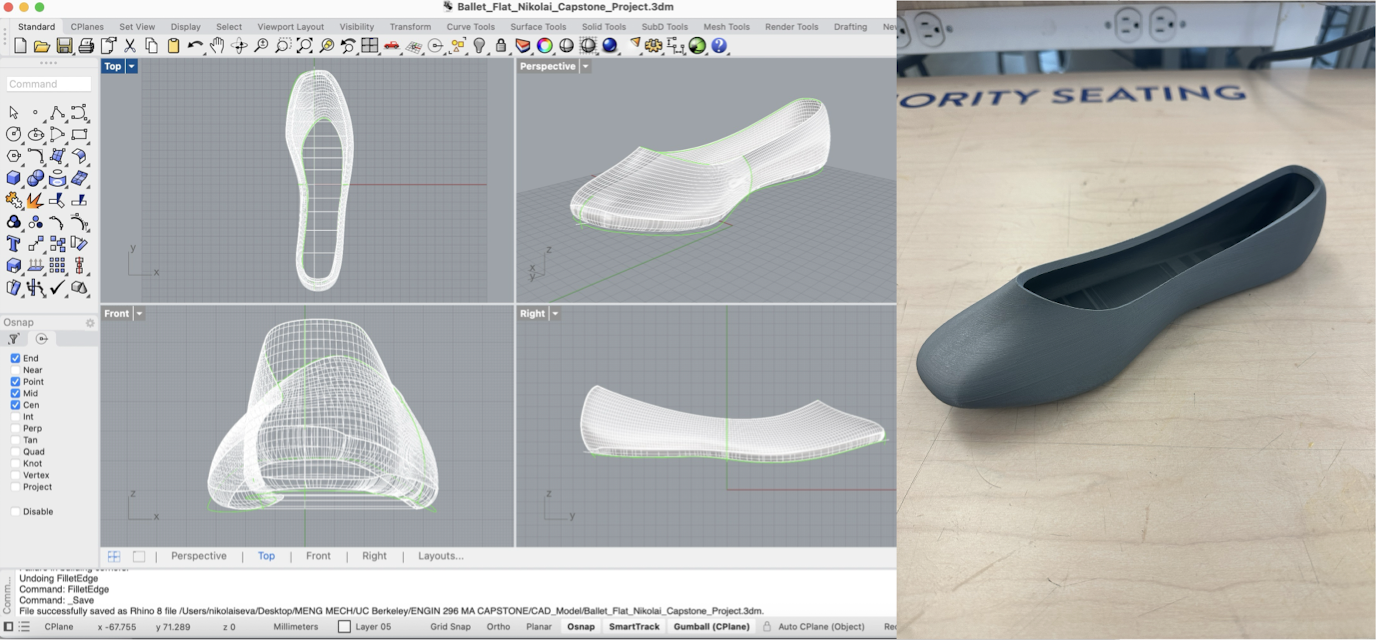The width and height of the screenshot is (1376, 642).
Task: Click the Explode icon in the sidebar
Action: point(36,200)
